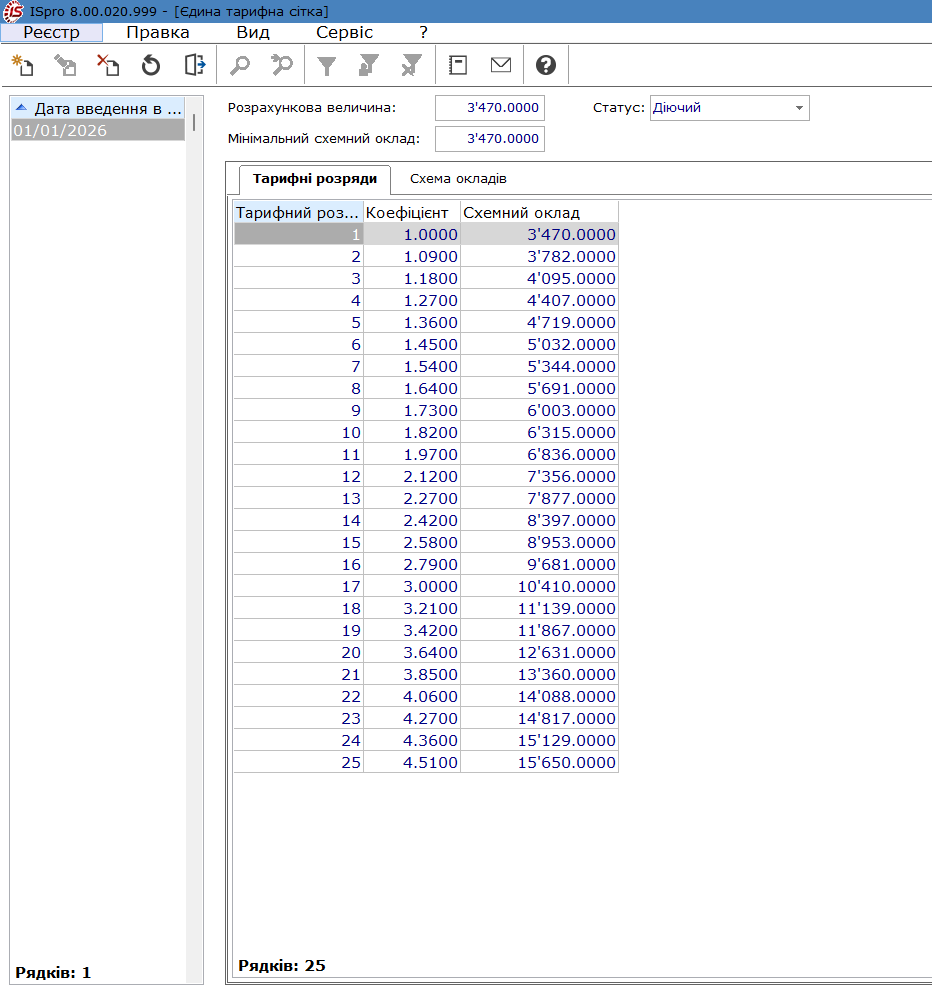Select the coefficient cell 2.5800
Screen dimensions: 932x988
[412, 543]
